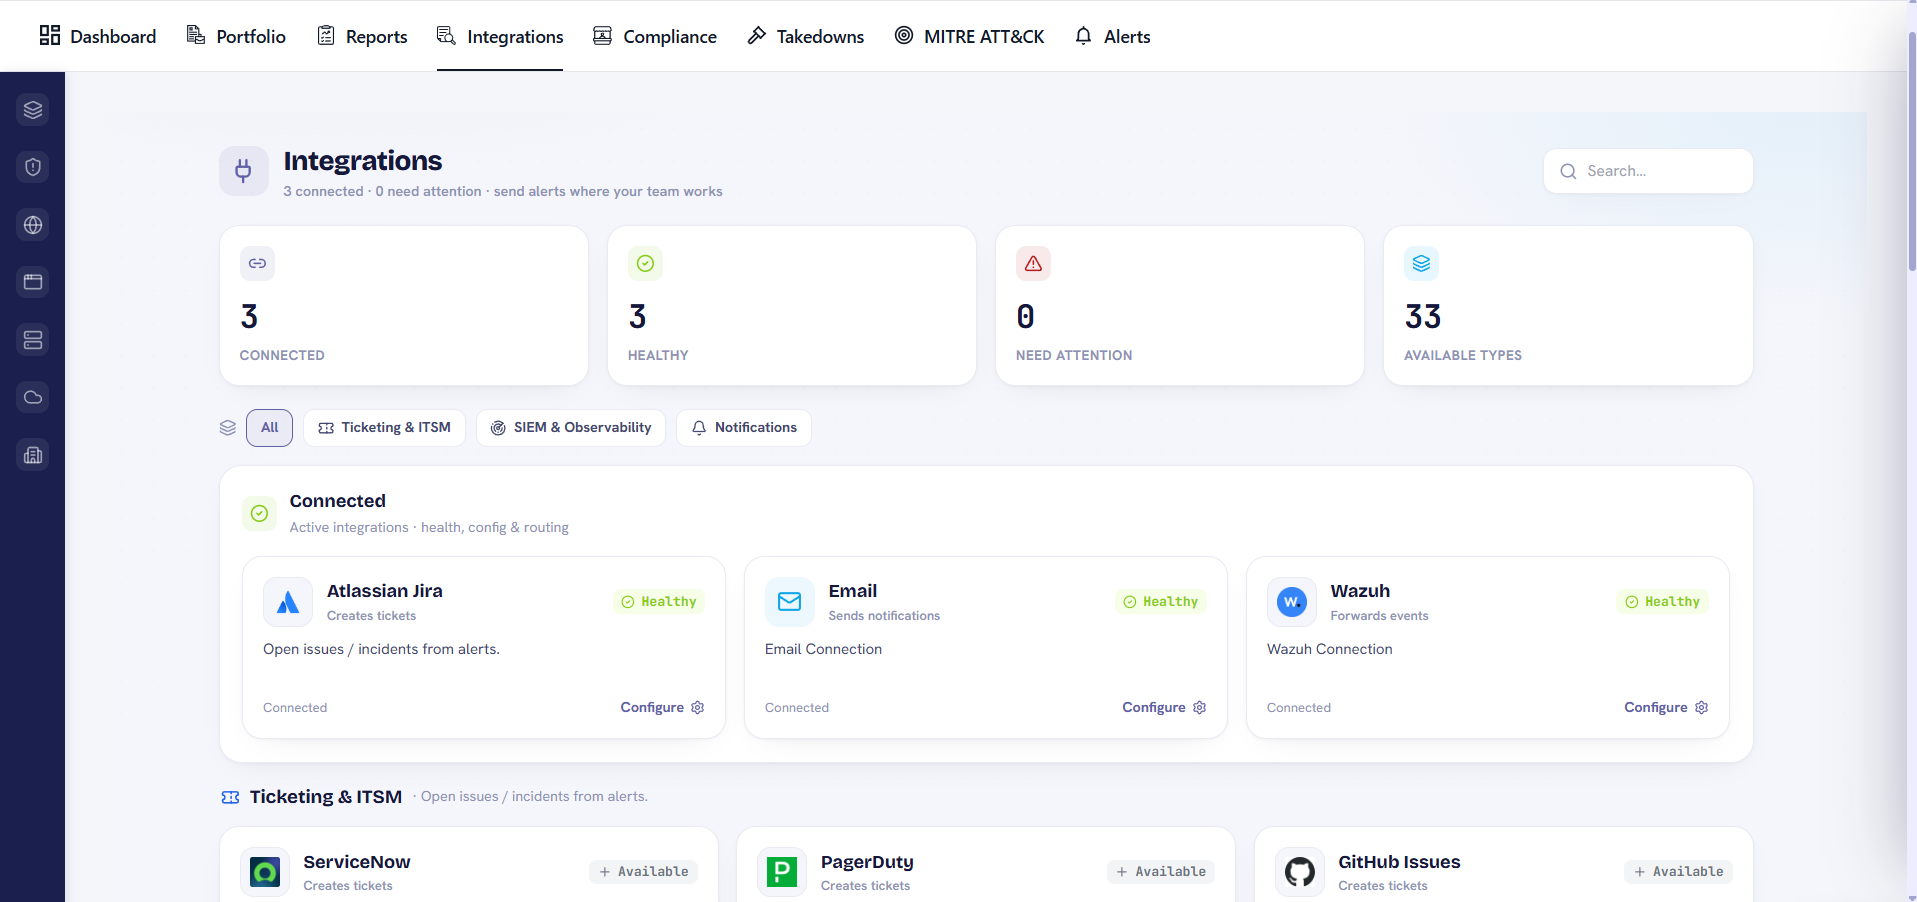Open the browser window icon in sidebar
This screenshot has width=1917, height=902.
pyautogui.click(x=33, y=282)
